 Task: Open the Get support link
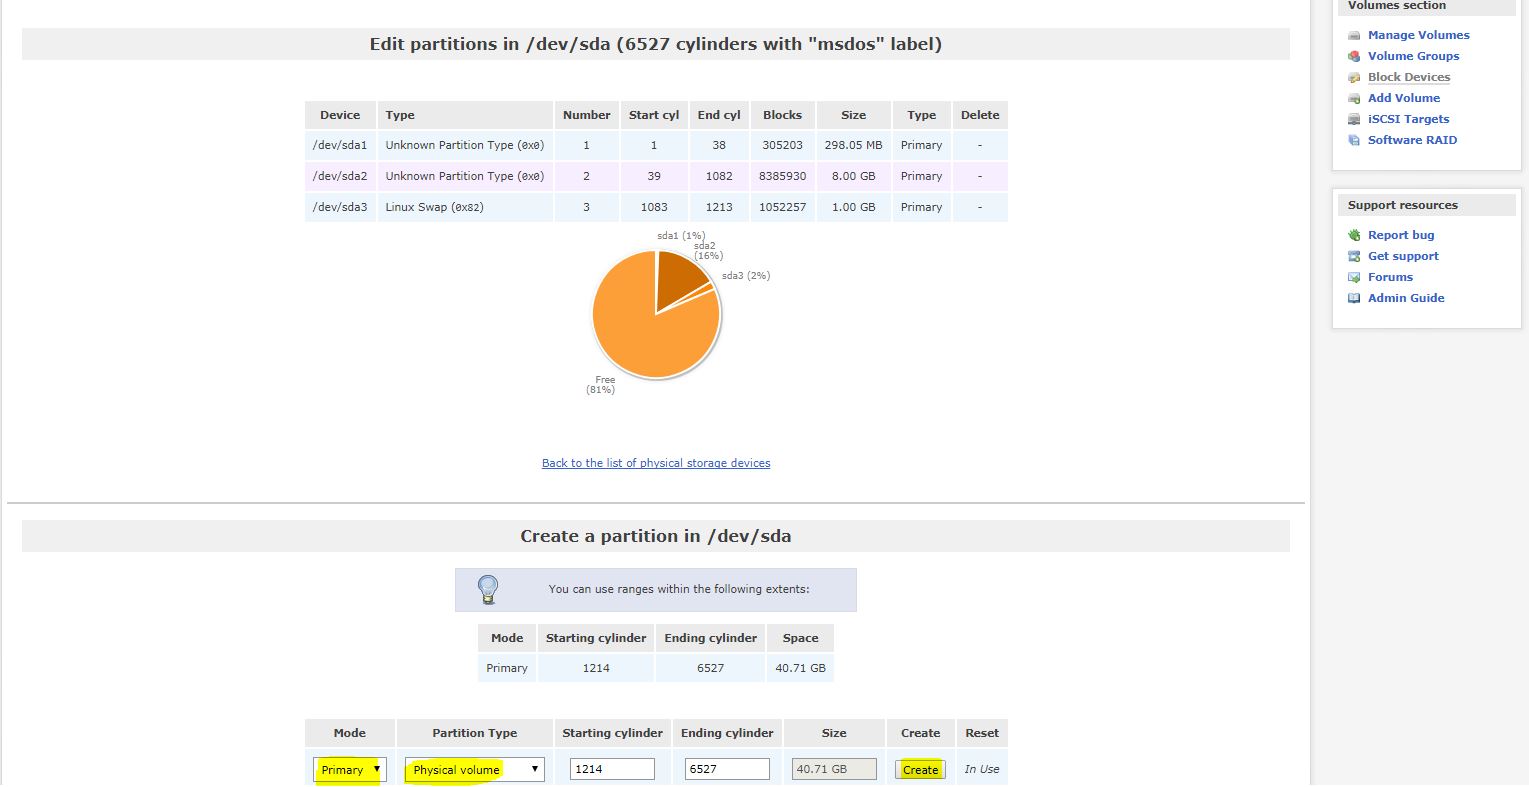point(1403,256)
